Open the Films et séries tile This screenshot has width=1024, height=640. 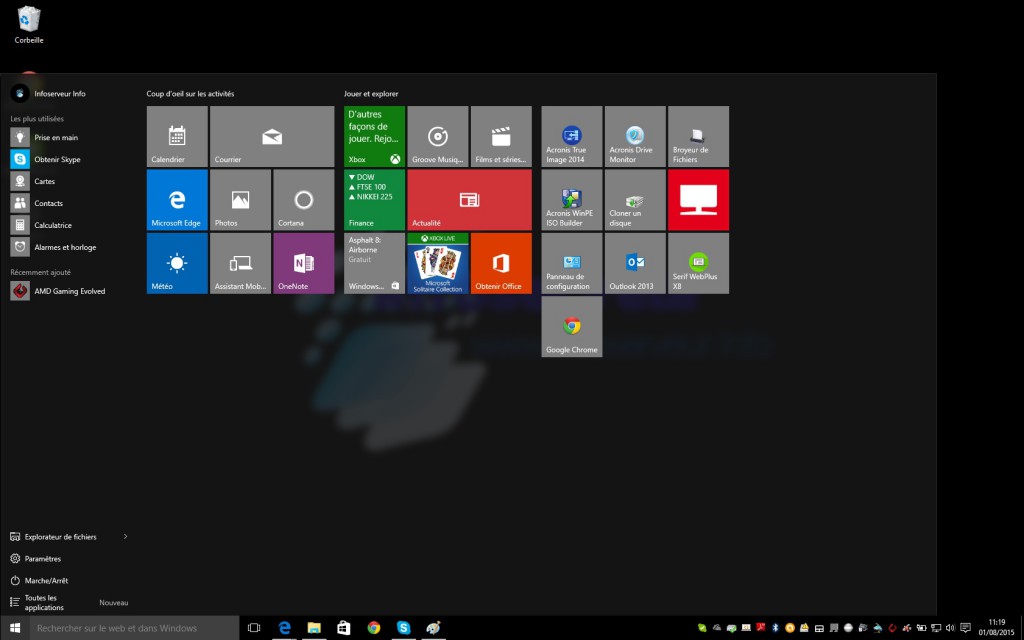coord(501,136)
